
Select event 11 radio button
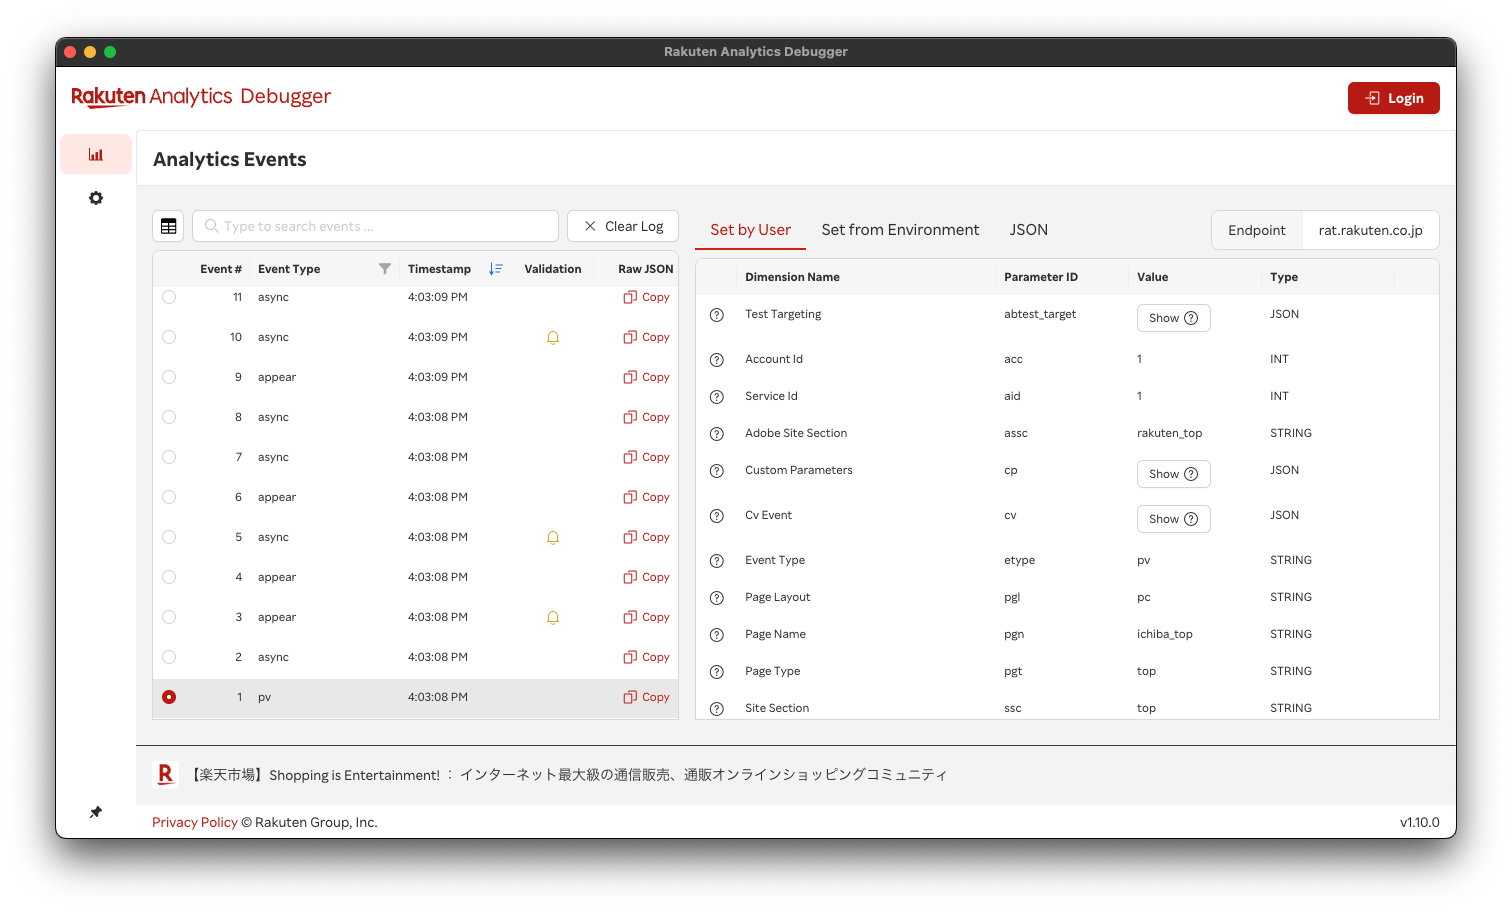169,297
